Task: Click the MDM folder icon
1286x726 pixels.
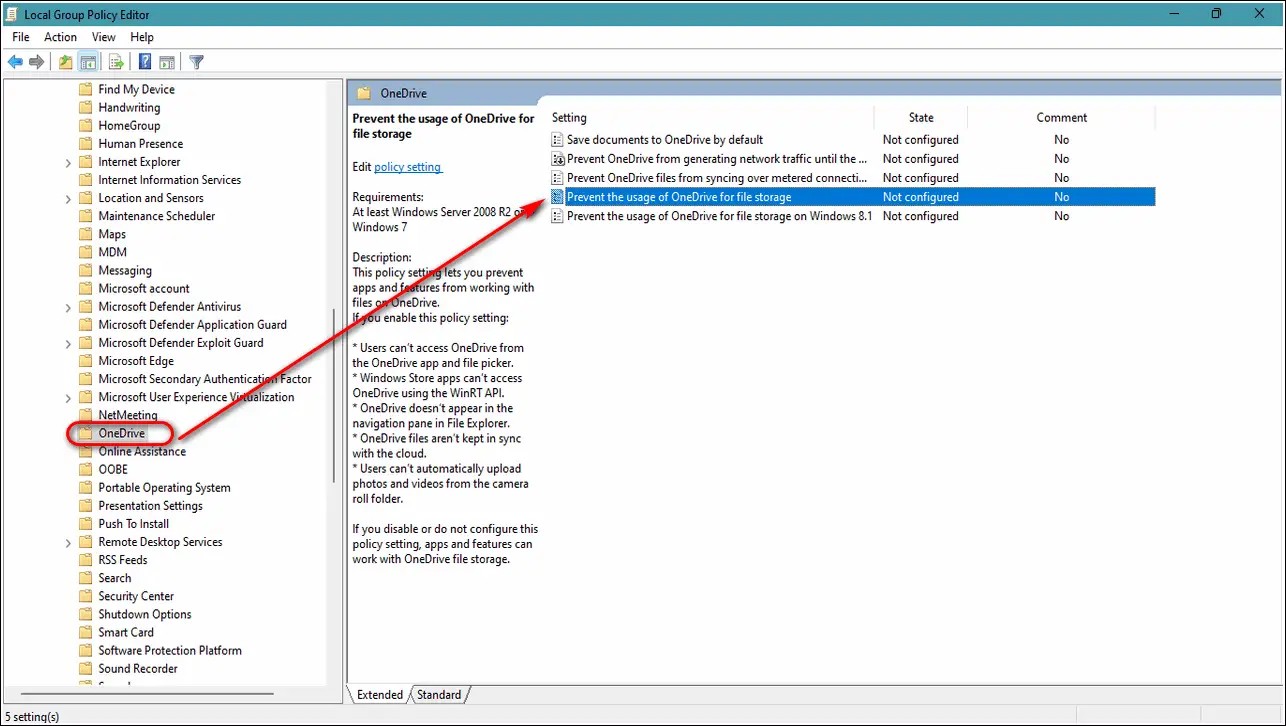Action: click(86, 252)
